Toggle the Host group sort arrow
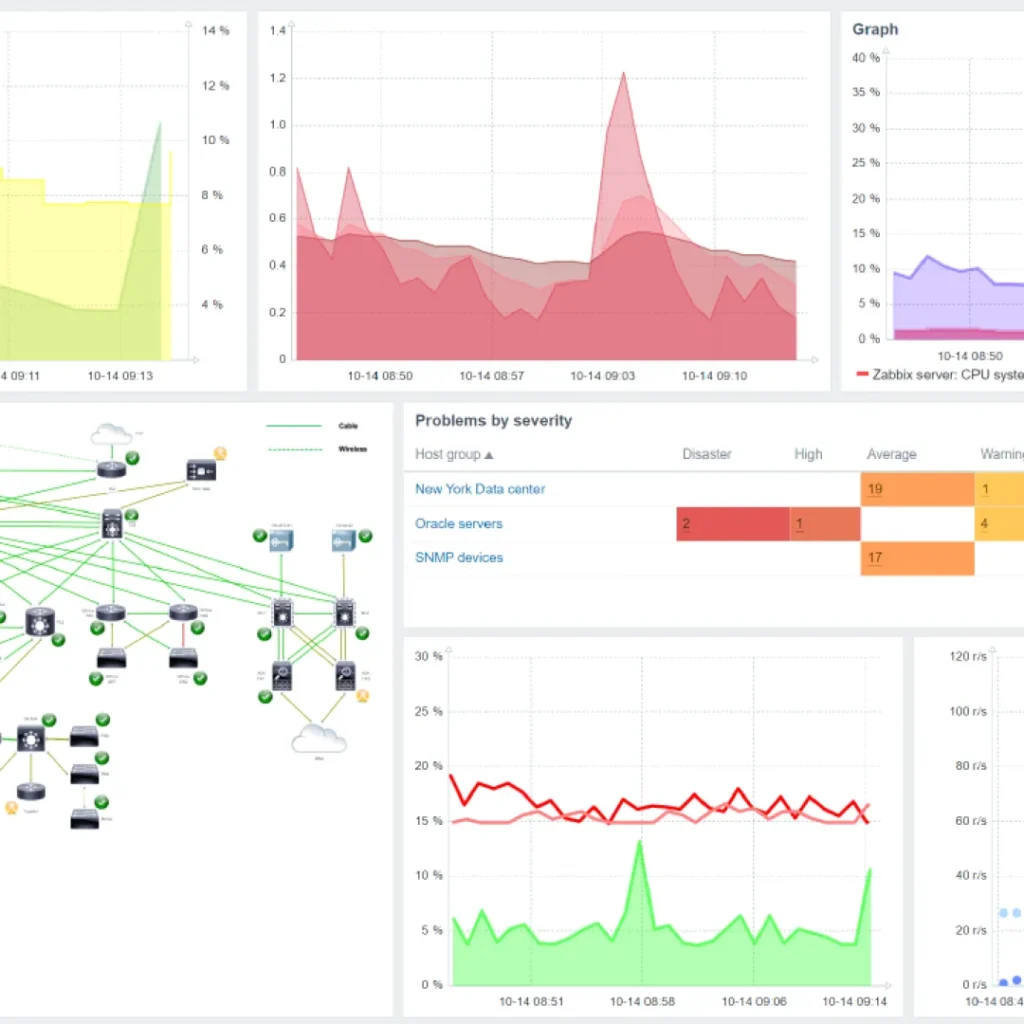The image size is (1024, 1024). click(x=488, y=455)
